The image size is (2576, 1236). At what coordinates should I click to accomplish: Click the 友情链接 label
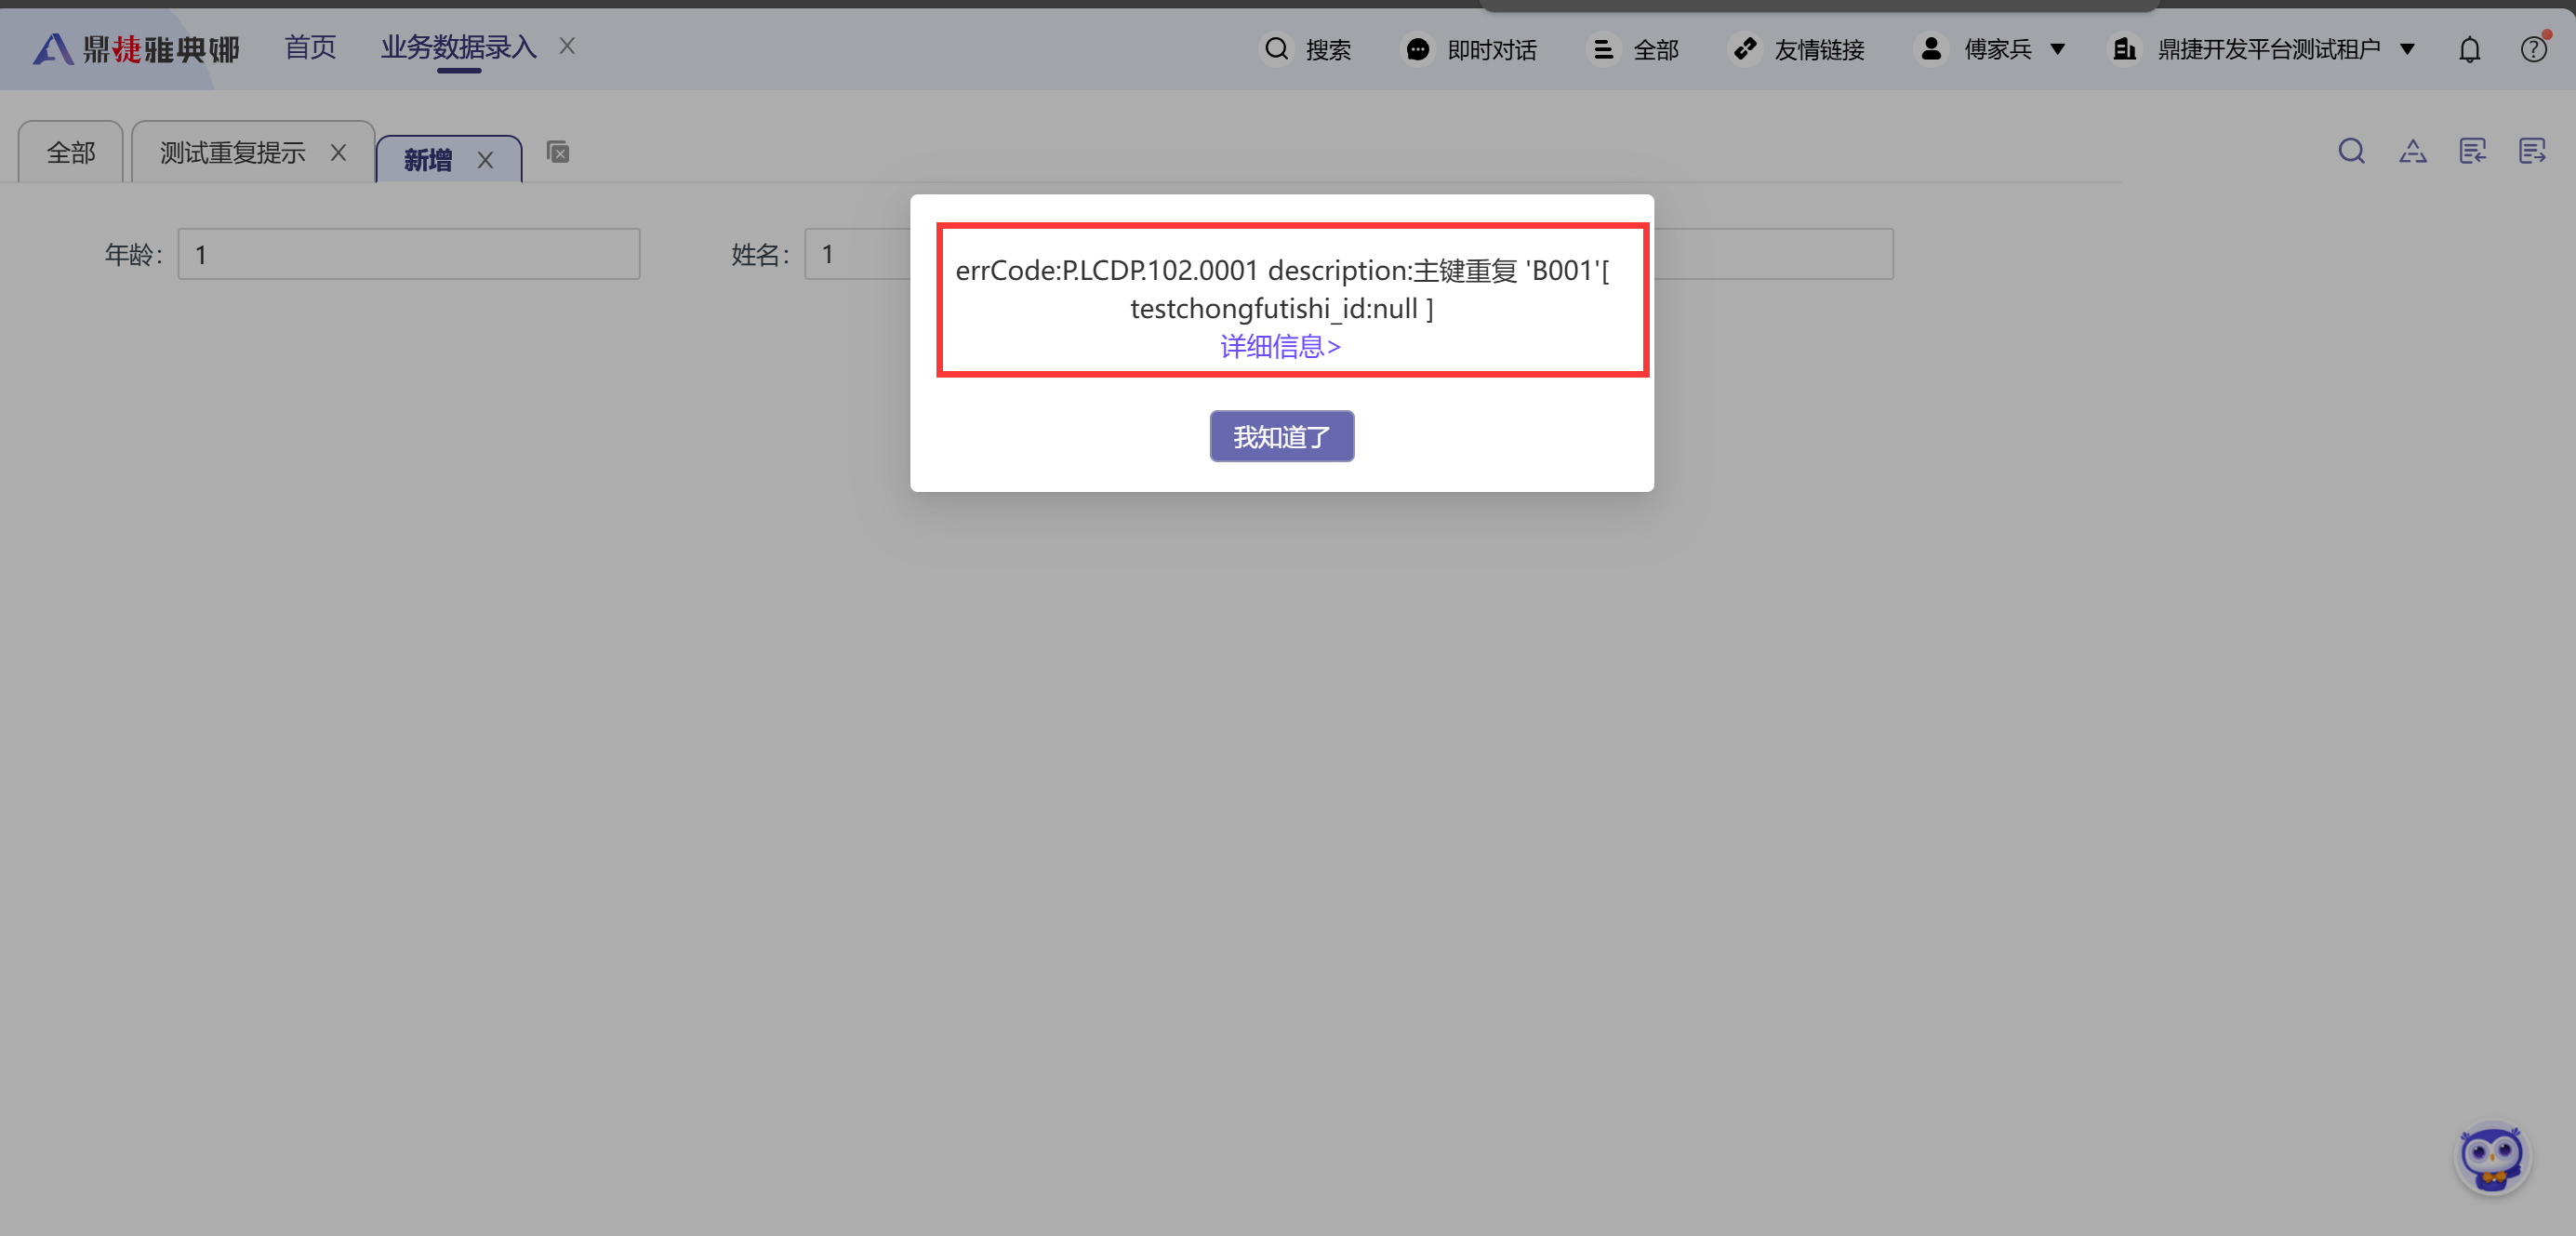click(x=1819, y=49)
